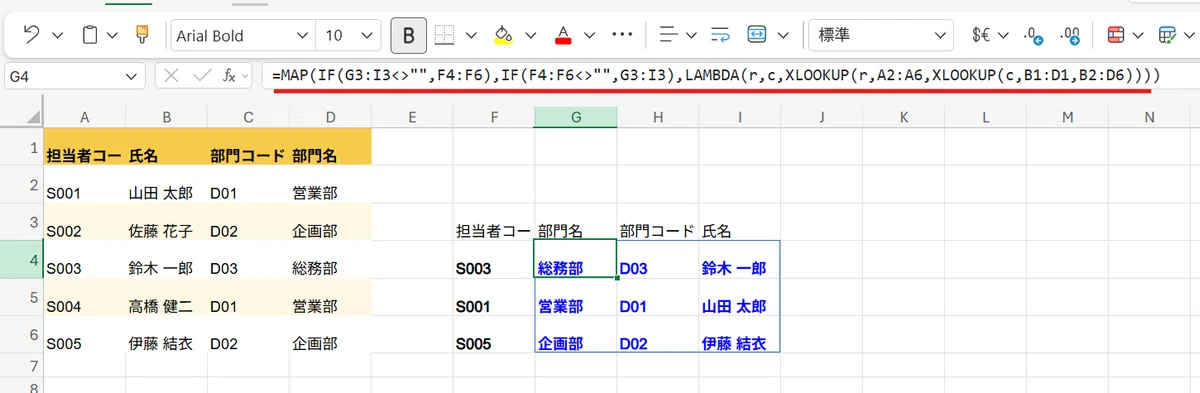Select cell C1 部門コード header
Screen dimensions: 1200x393
(248, 147)
